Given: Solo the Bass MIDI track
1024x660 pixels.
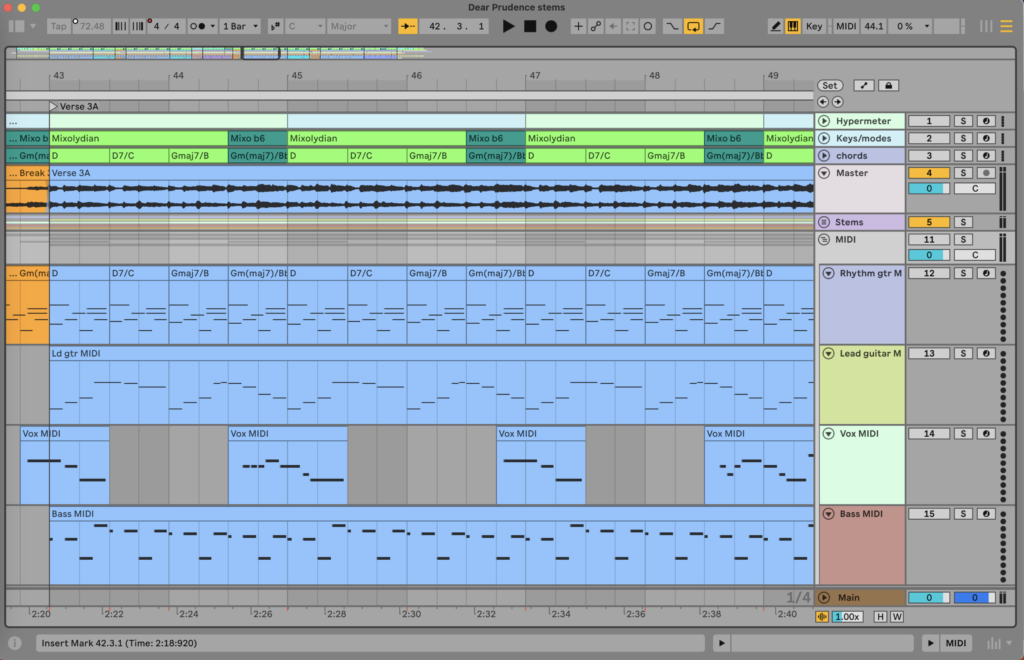Looking at the screenshot, I should [x=963, y=514].
